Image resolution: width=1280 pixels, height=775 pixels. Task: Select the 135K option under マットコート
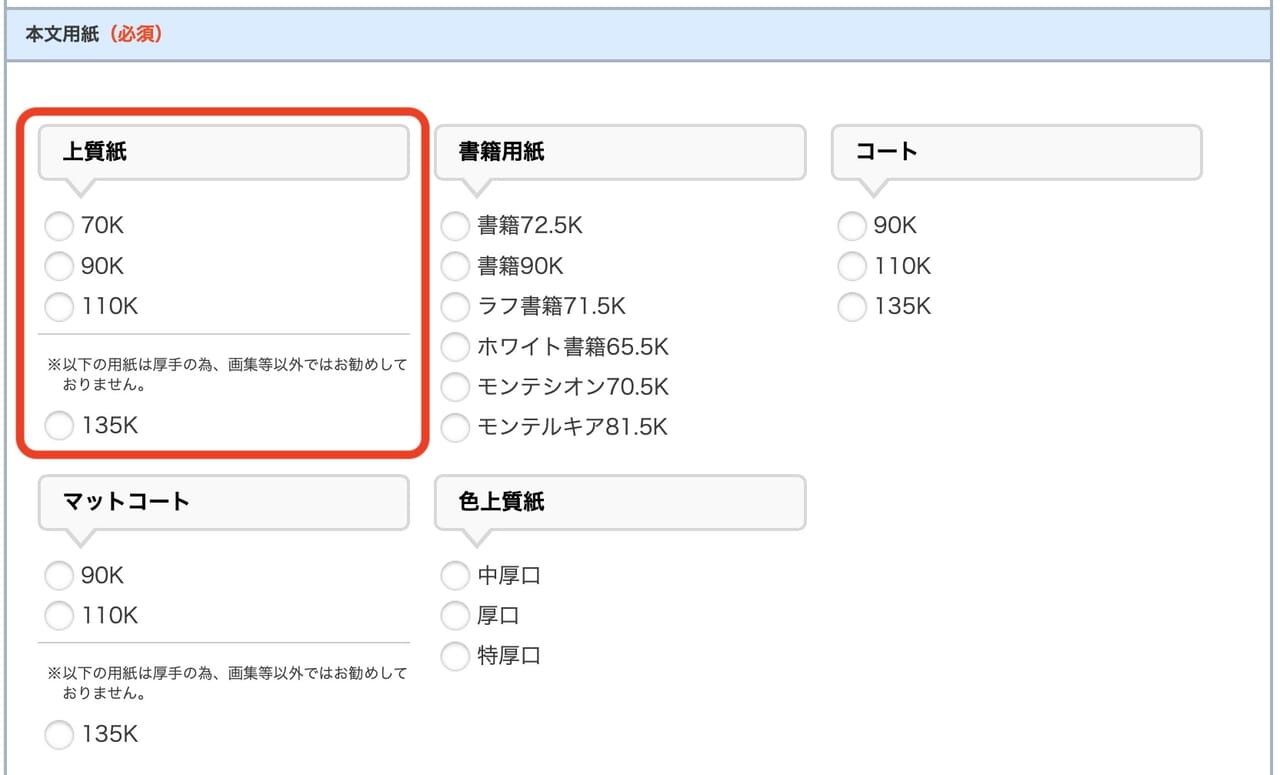pos(59,735)
